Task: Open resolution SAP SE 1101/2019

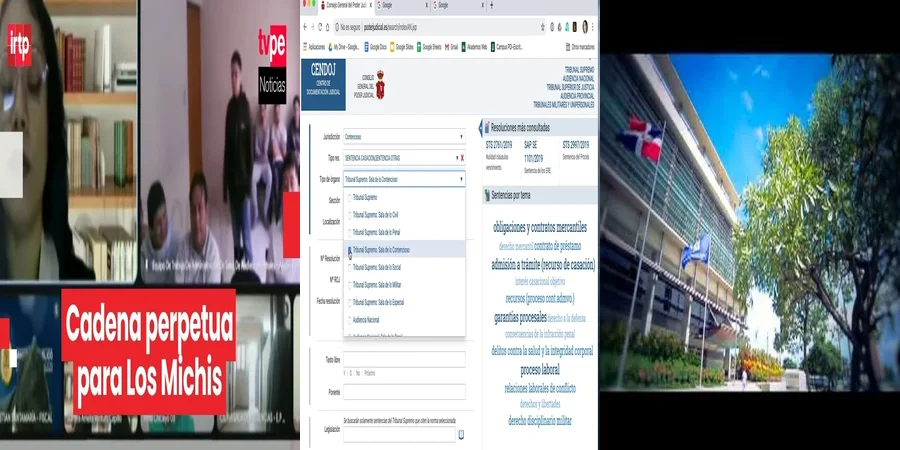Action: (534, 152)
